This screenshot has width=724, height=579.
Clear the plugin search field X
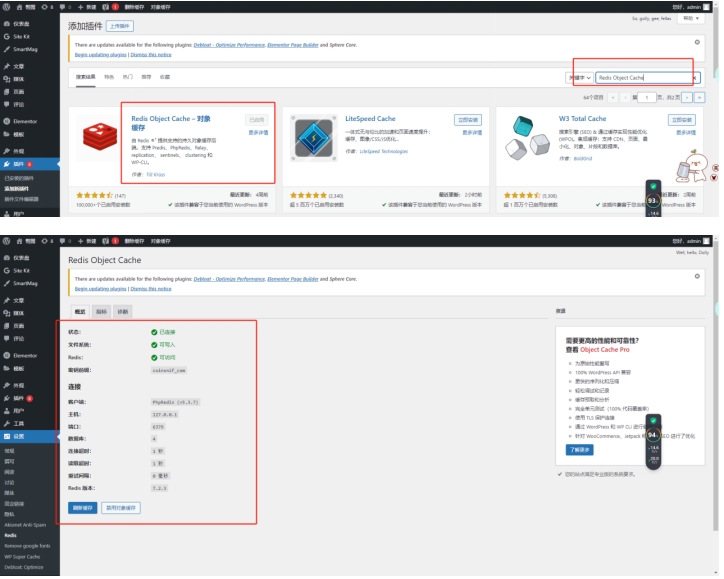coord(695,78)
